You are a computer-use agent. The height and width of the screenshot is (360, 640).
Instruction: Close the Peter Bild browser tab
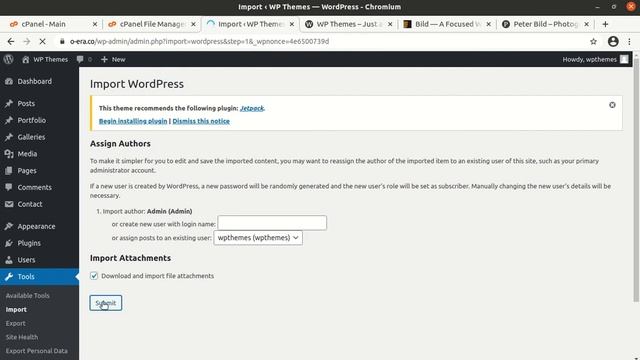click(587, 24)
